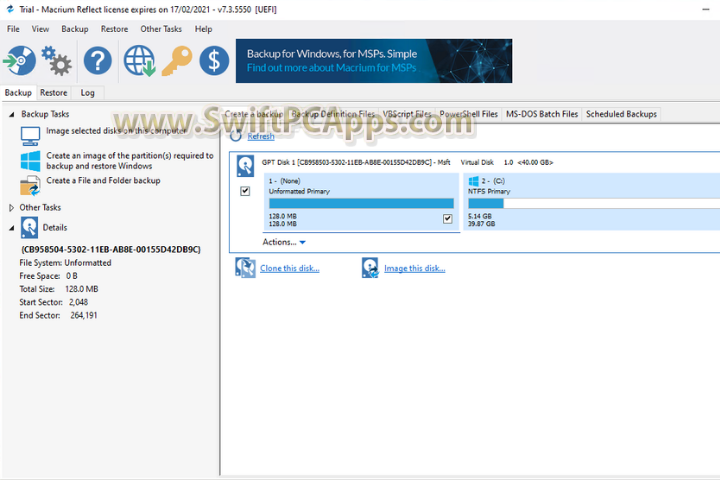720x480 pixels.
Task: Switch to the Log tab
Action: tap(87, 93)
